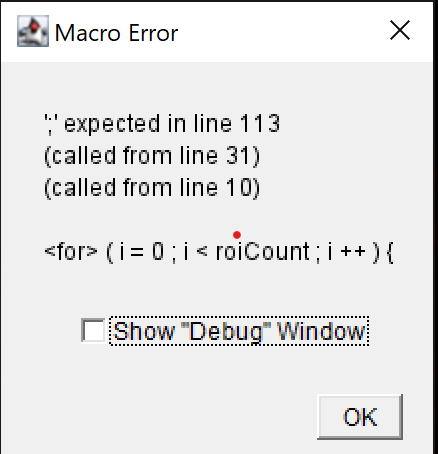Close the Macro Error dialog with X
Screen dimensions: 438x454
[400, 30]
